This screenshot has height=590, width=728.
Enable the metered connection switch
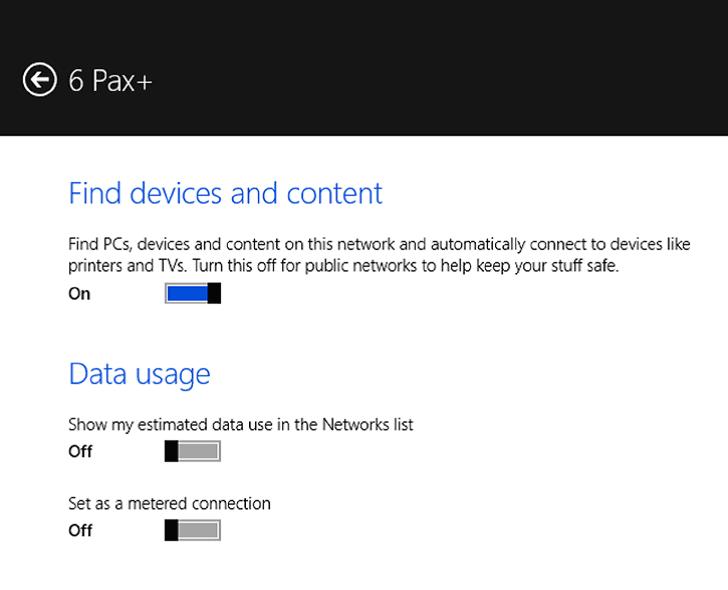click(192, 530)
